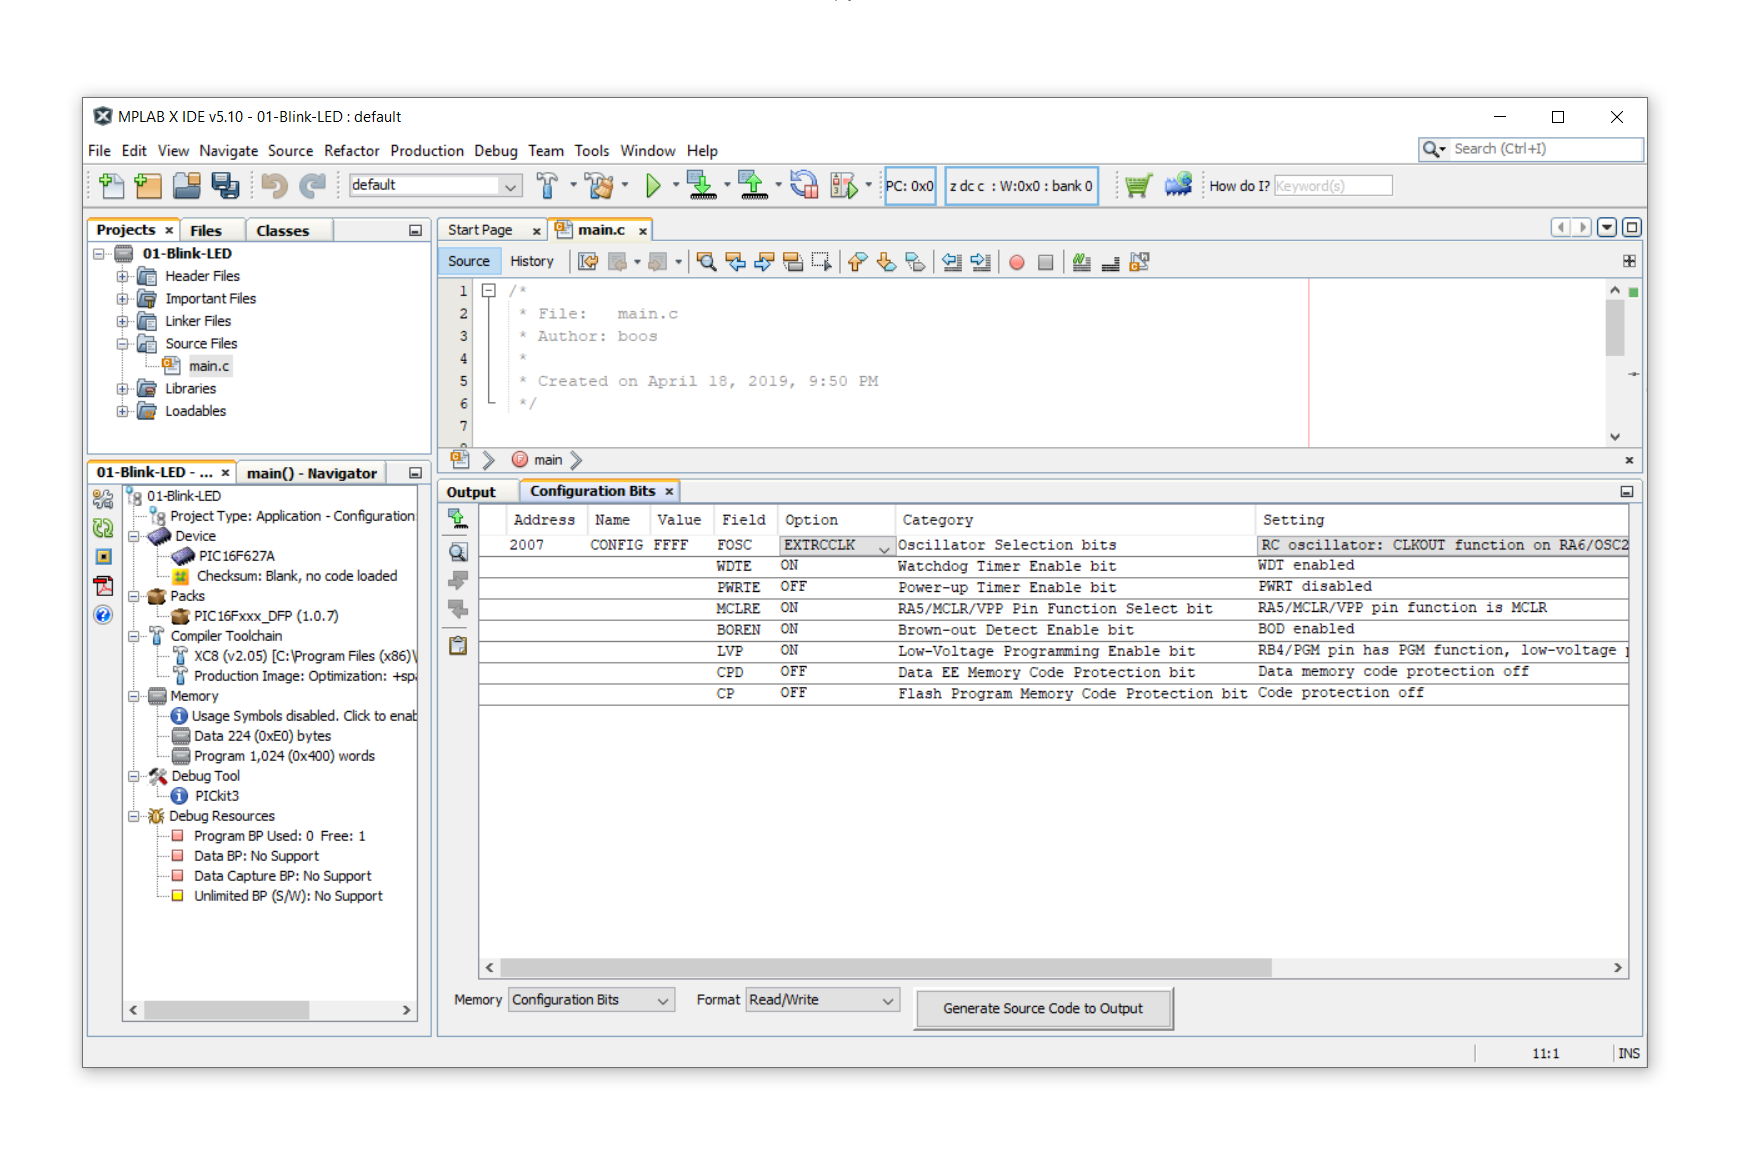This screenshot has height=1166, width=1744.
Task: Click the Make and Program Device icon
Action: click(x=702, y=185)
